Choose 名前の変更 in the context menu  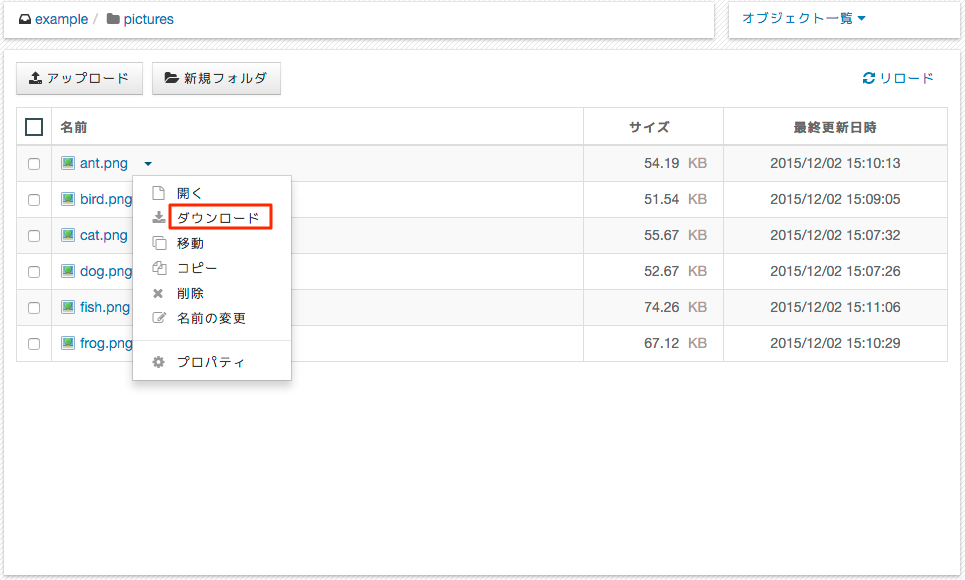point(212,318)
